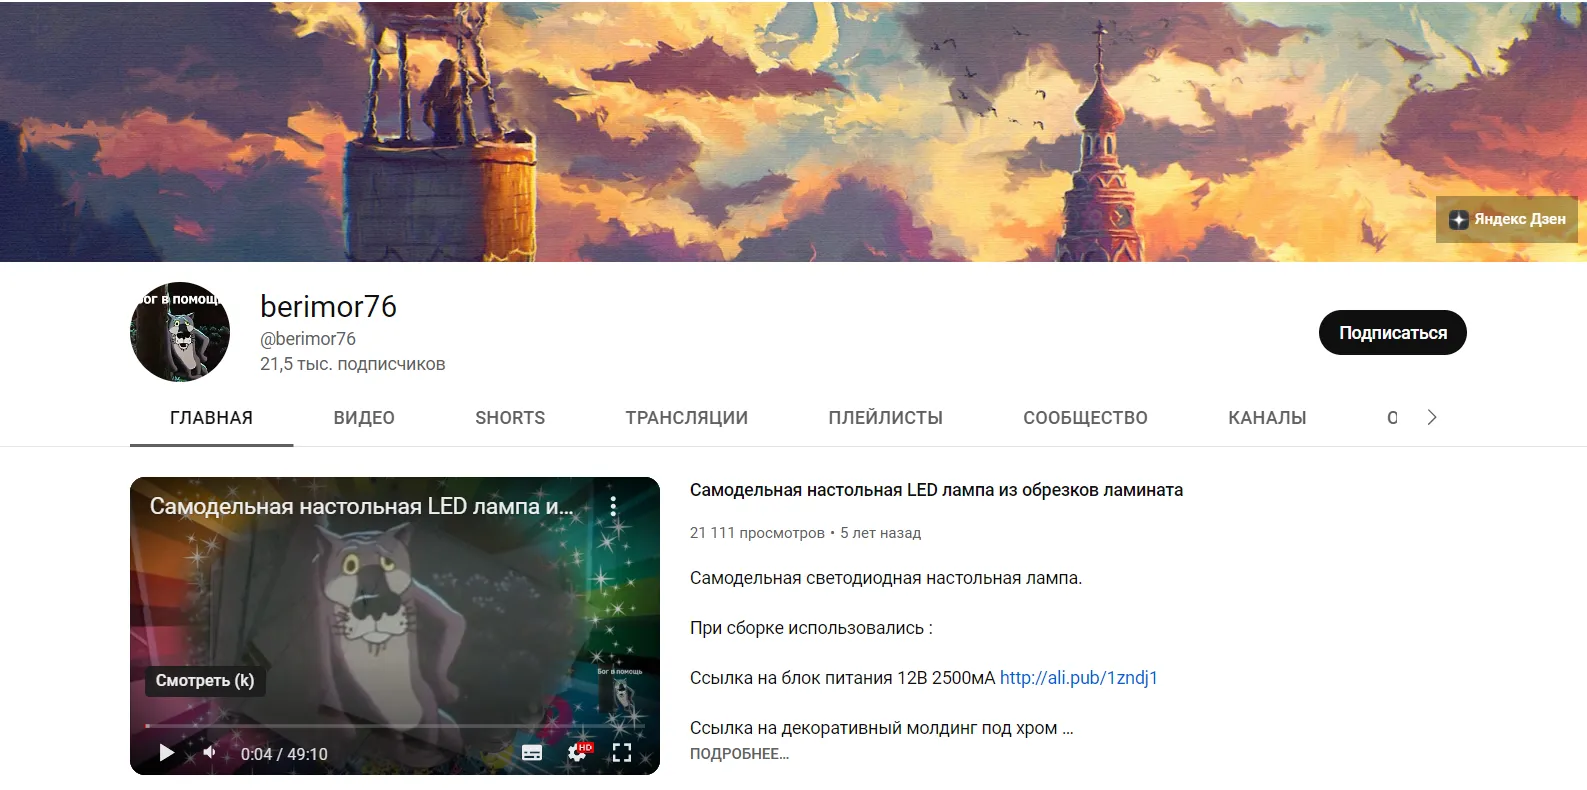Switch to the ВИДЕО tab
The image size is (1587, 790).
(364, 418)
